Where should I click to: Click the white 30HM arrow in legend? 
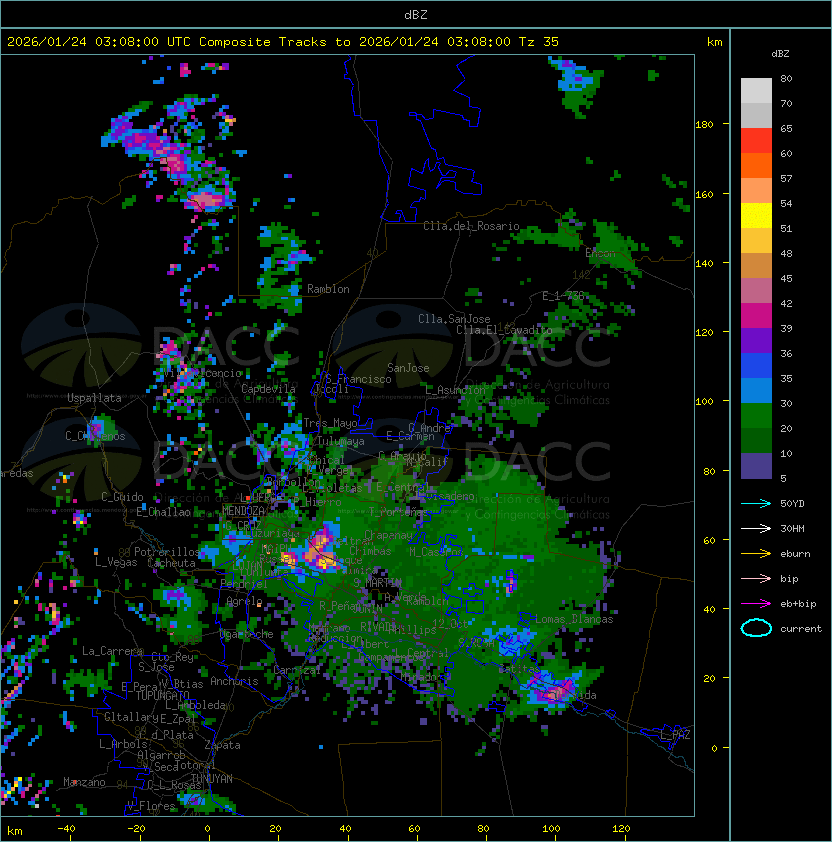[756, 528]
